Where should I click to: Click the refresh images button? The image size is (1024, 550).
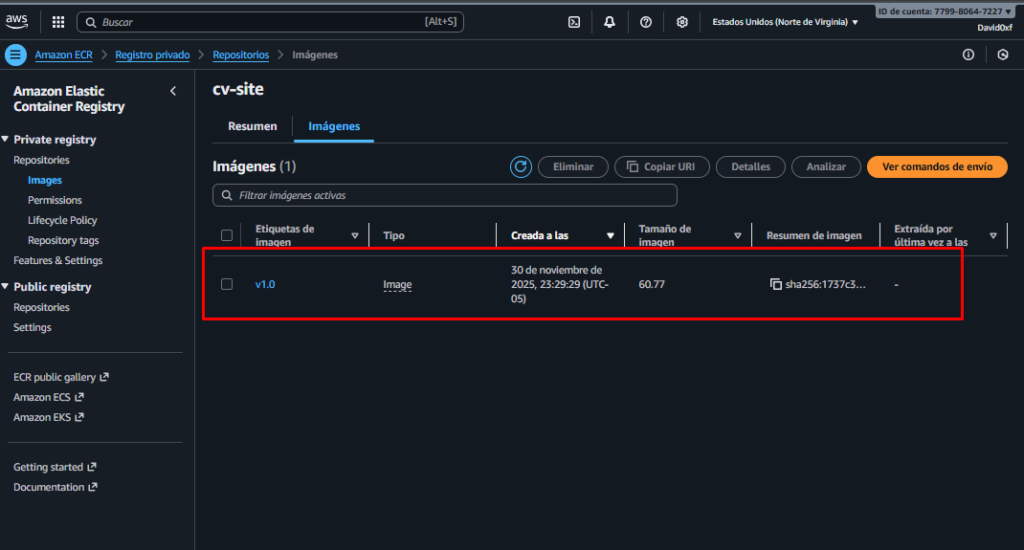coord(521,167)
